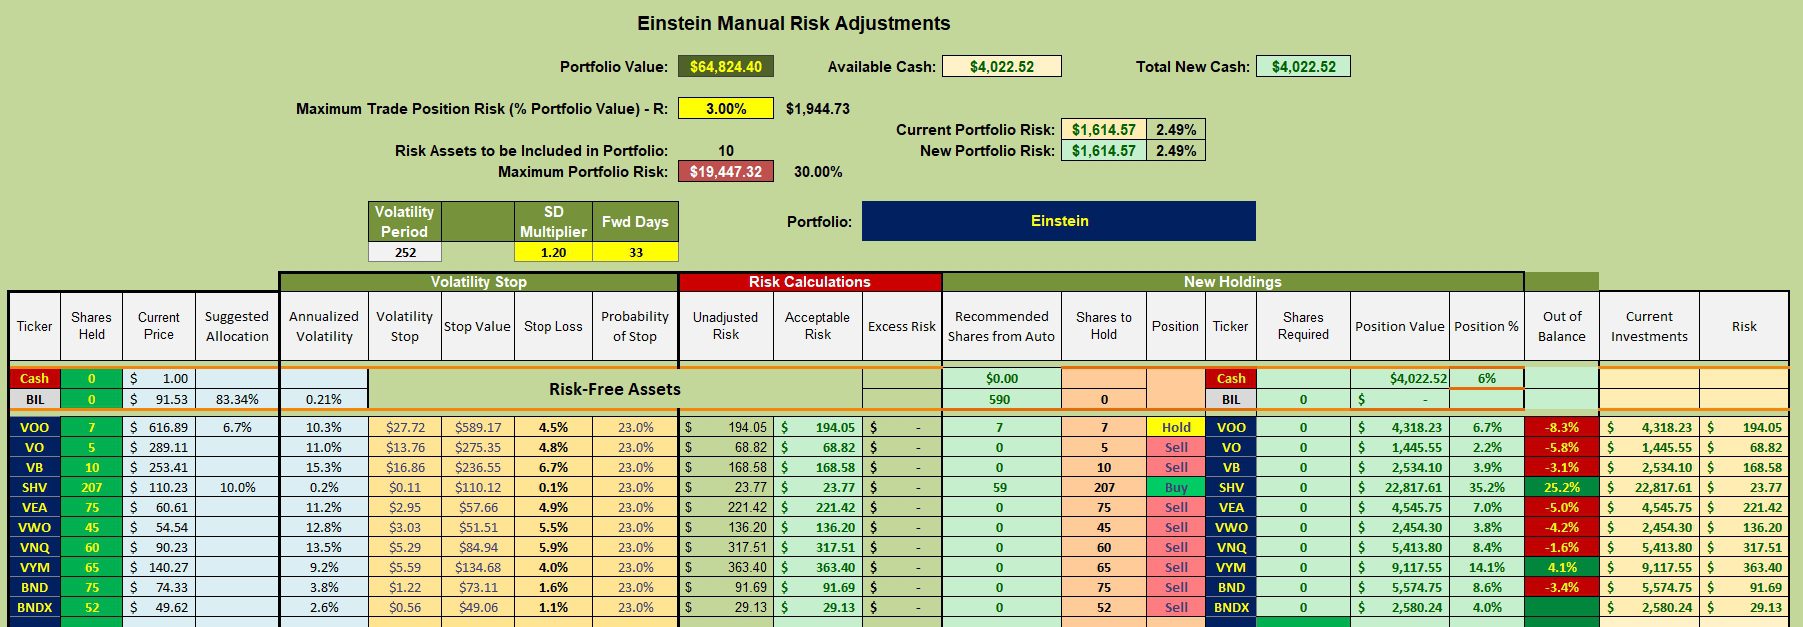Select the Einstein portfolio name cell
Screen dimensions: 1803x627
[x=1059, y=221]
